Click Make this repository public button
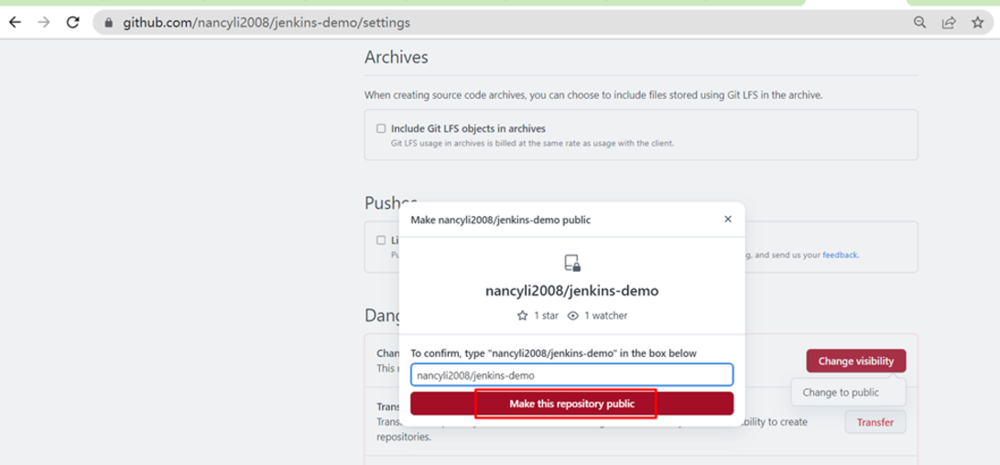1000x465 pixels. pyautogui.click(x=572, y=404)
